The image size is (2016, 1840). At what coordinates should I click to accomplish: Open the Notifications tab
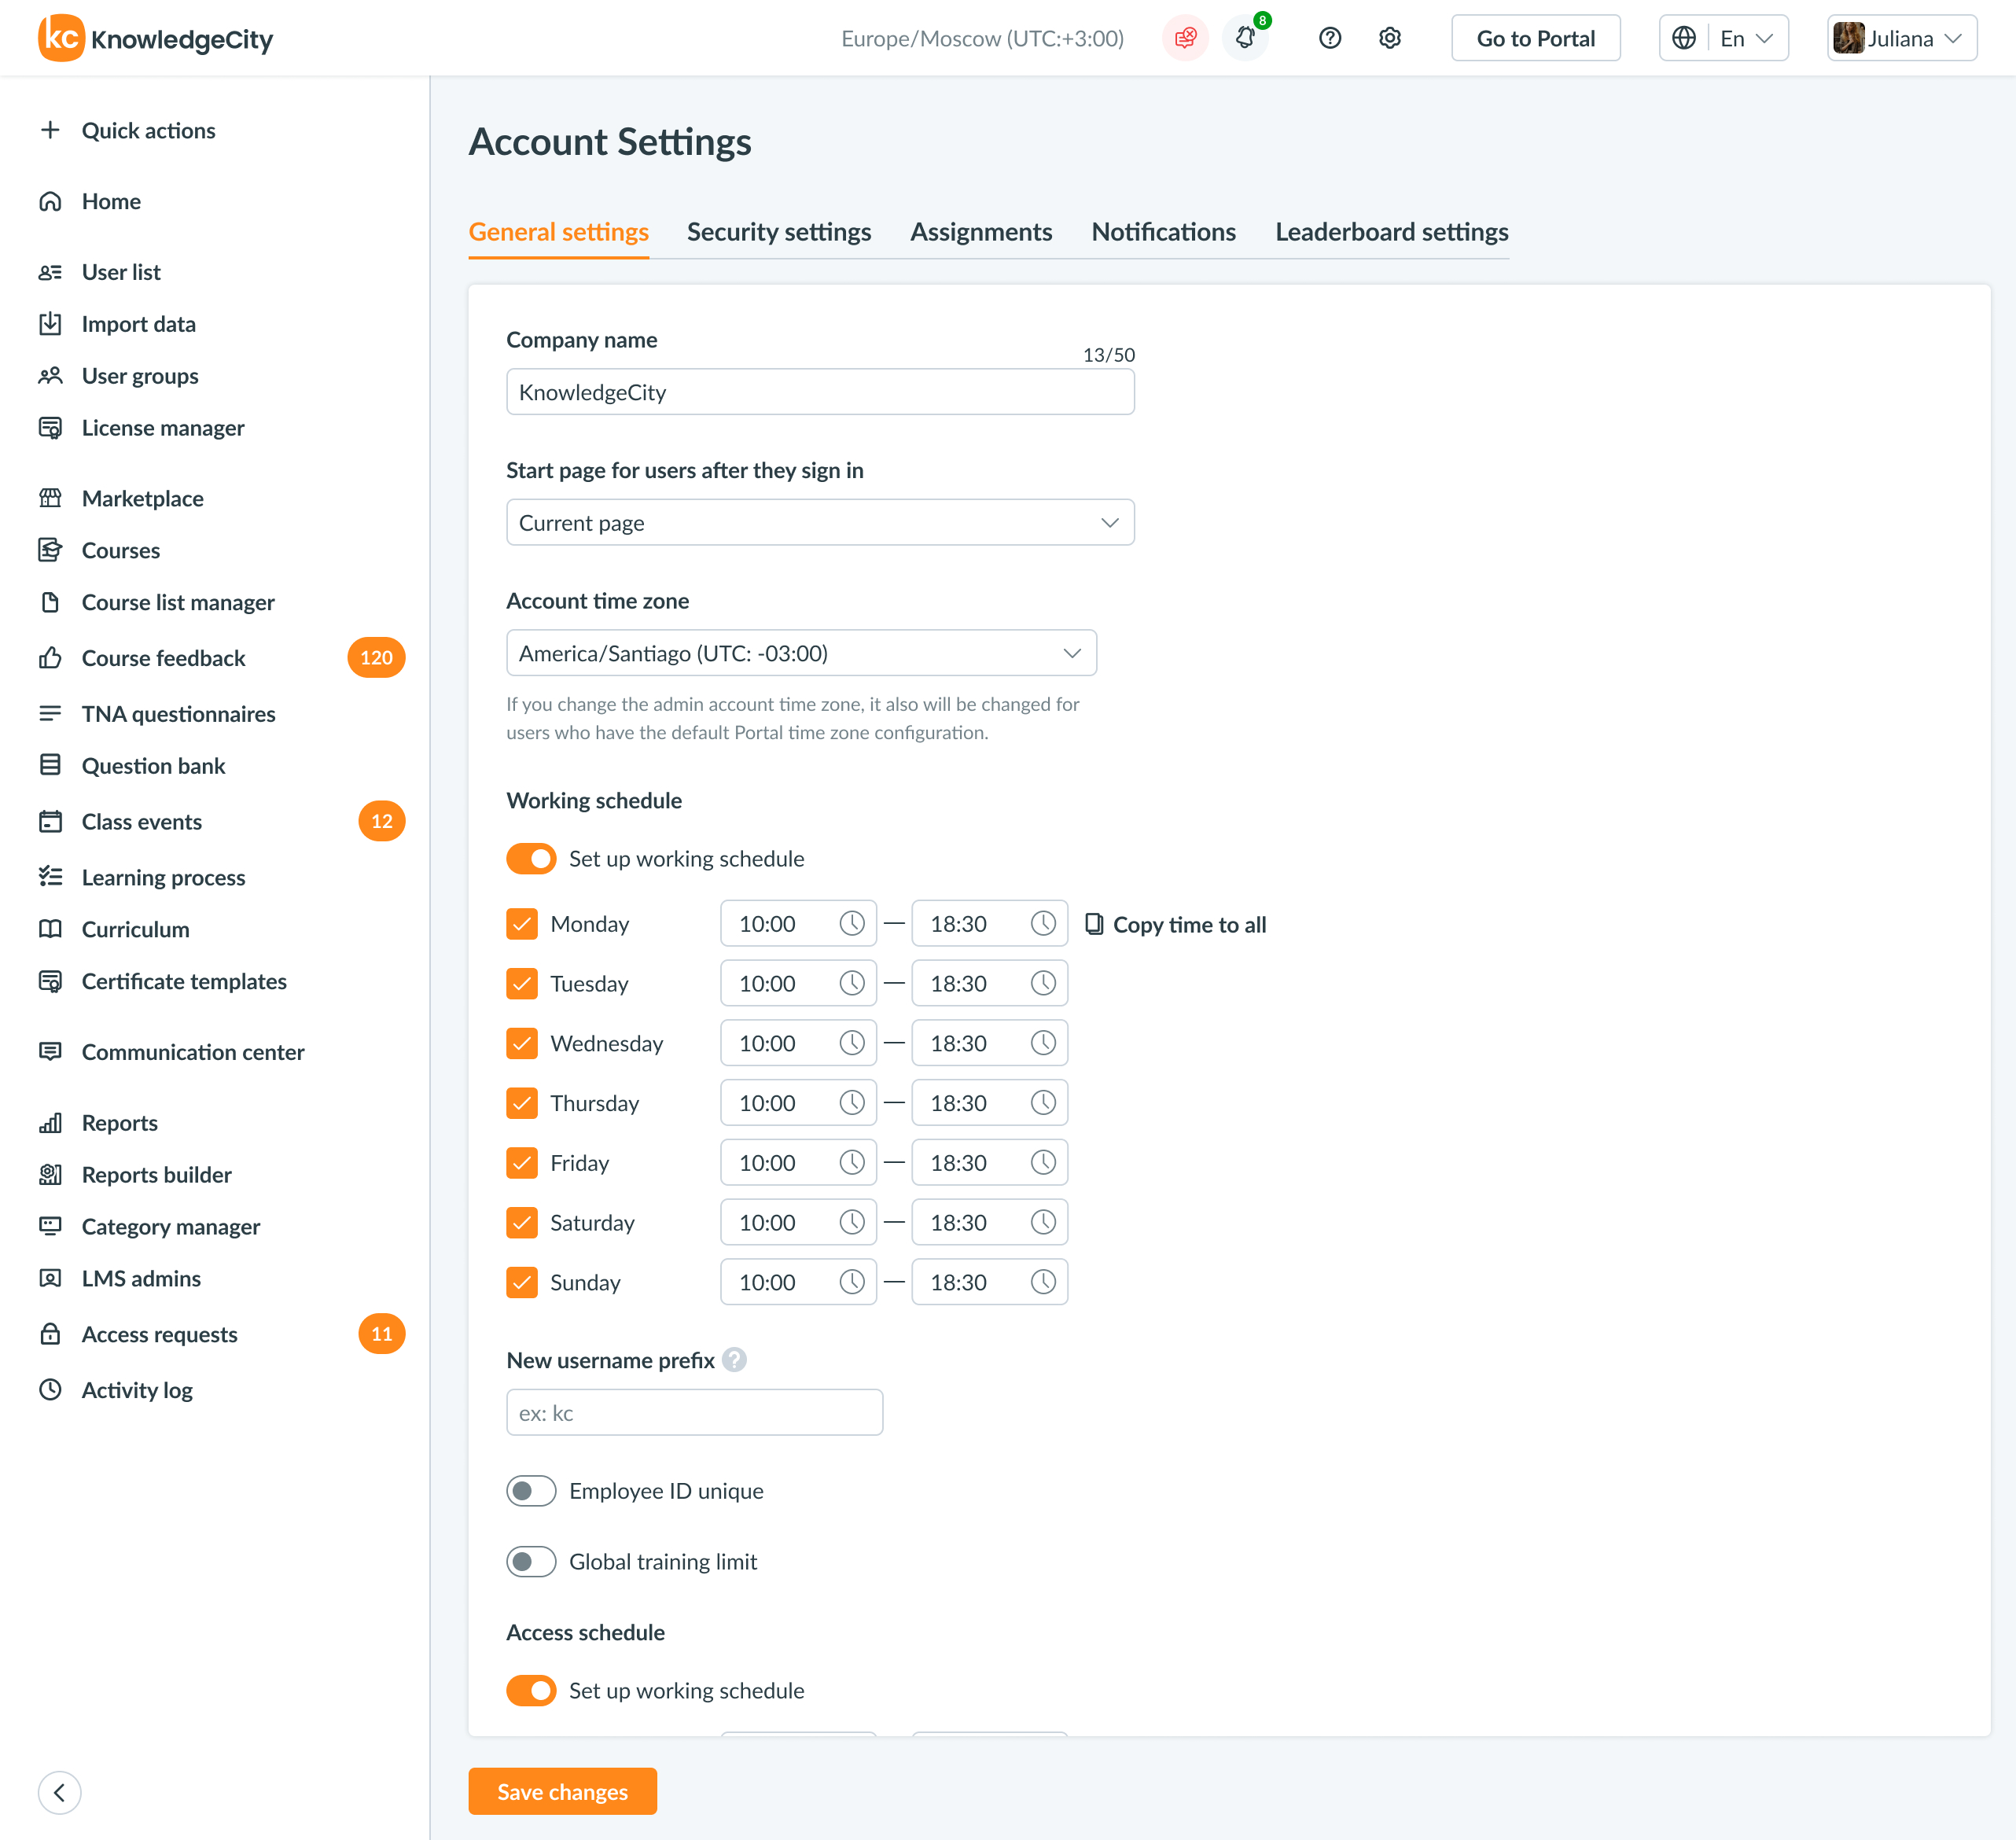[x=1163, y=231]
